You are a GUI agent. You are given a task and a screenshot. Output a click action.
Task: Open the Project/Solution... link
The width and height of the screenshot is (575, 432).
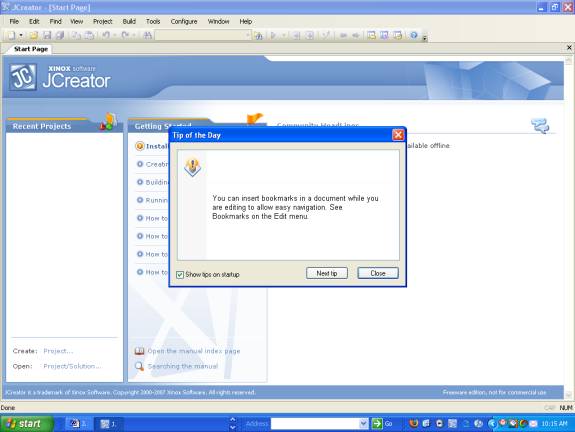click(x=72, y=366)
